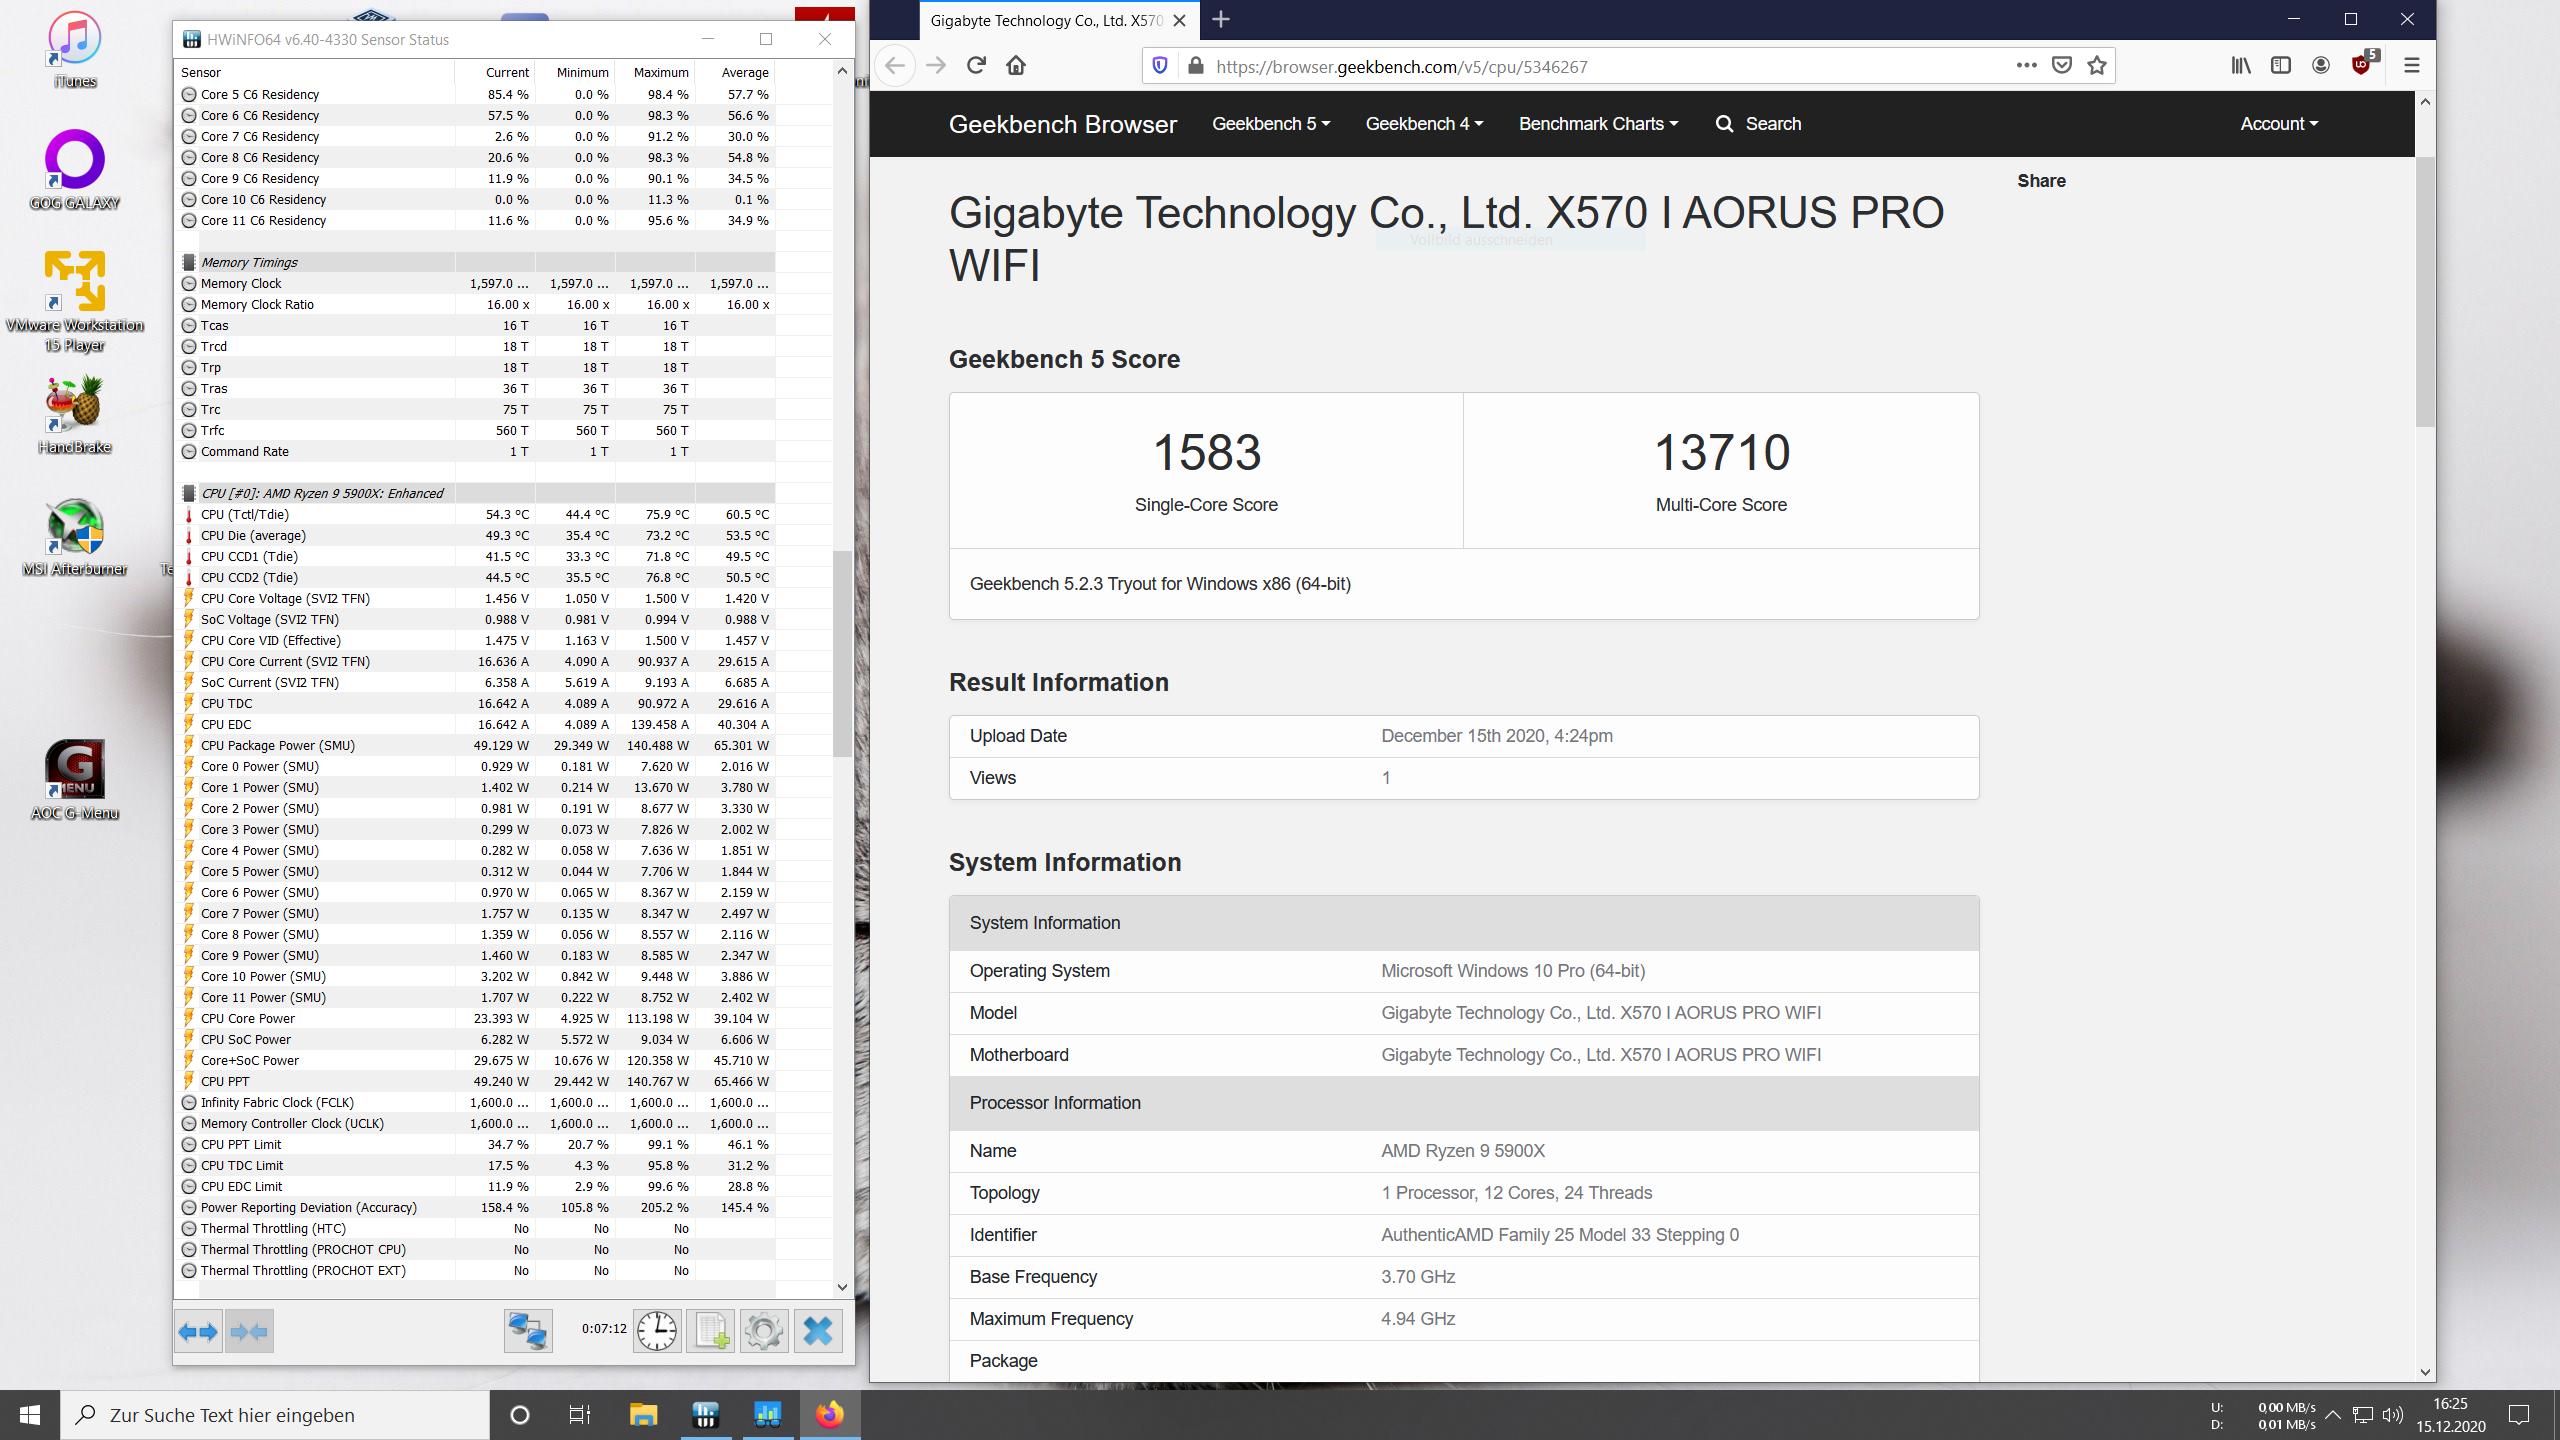Open Account menu in Geekbench navbar

pyautogui.click(x=2278, y=124)
